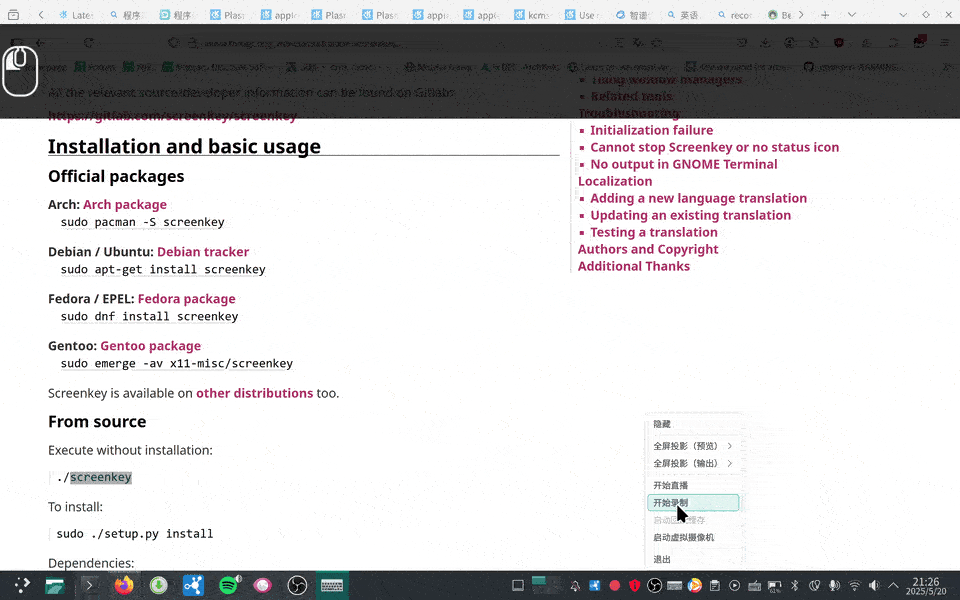Image resolution: width=960 pixels, height=600 pixels.
Task: Expand hidden system tray icons arrow
Action: [x=893, y=586]
